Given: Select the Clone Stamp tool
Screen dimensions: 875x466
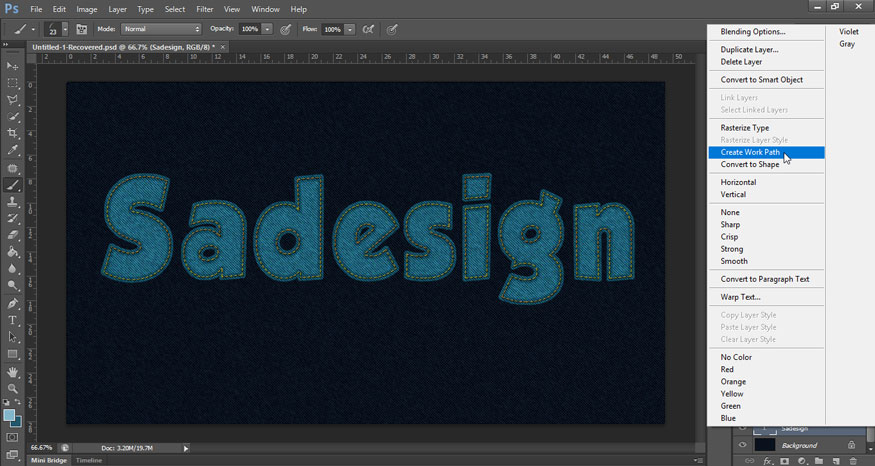Looking at the screenshot, I should point(12,202).
